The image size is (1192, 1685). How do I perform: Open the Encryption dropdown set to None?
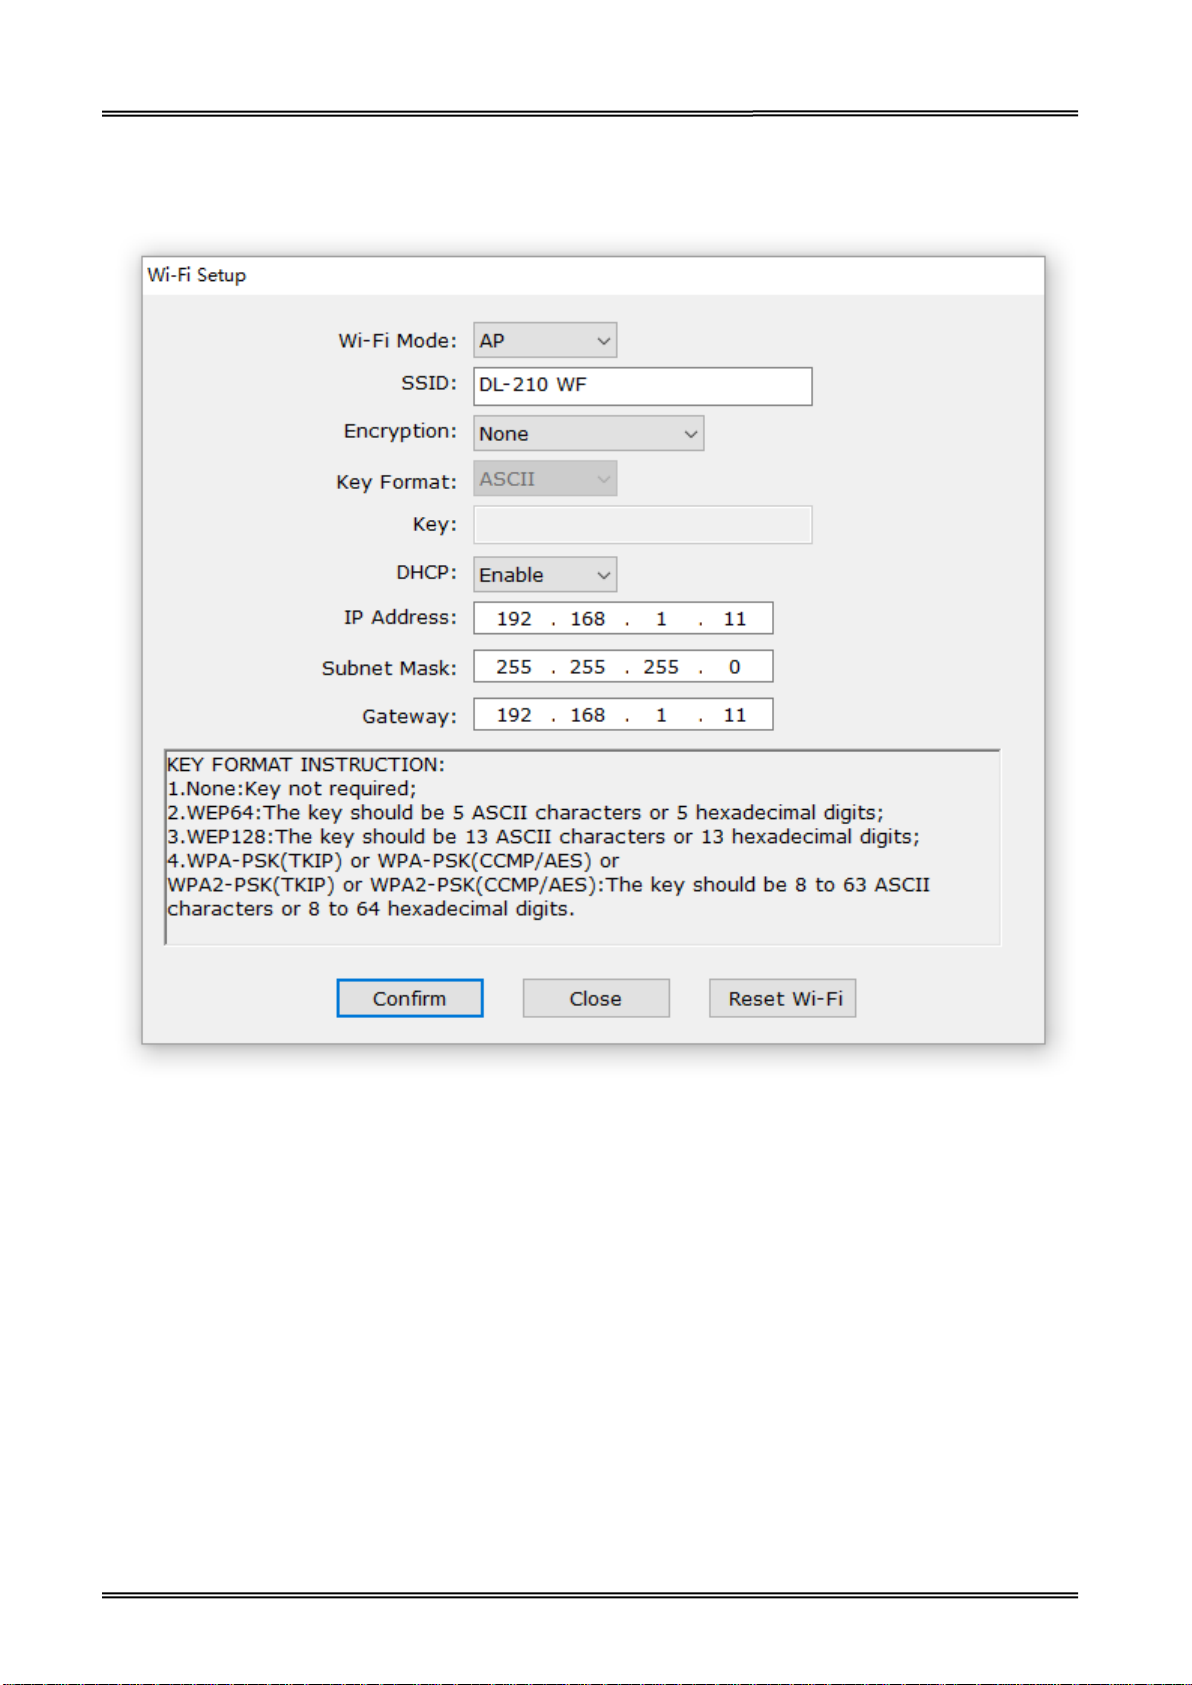[589, 433]
